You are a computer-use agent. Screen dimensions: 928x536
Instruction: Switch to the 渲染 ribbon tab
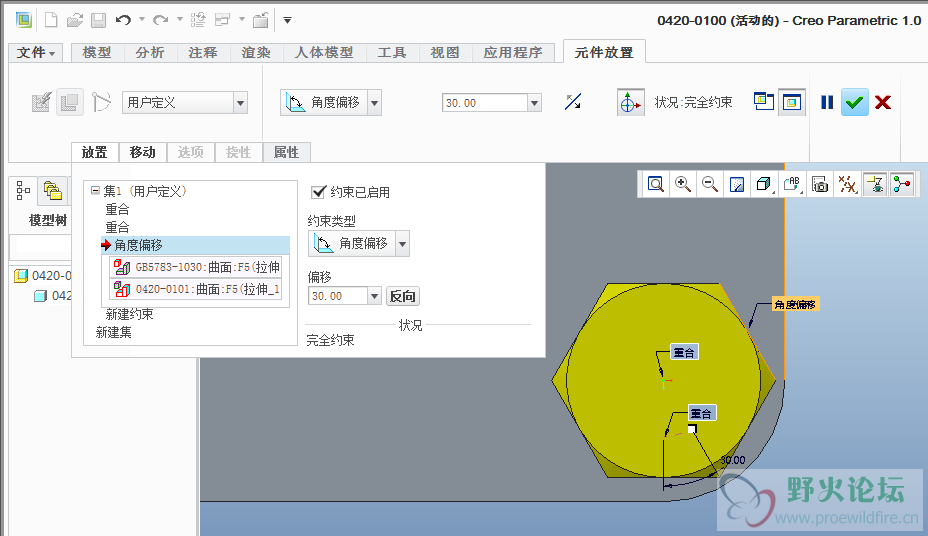256,53
